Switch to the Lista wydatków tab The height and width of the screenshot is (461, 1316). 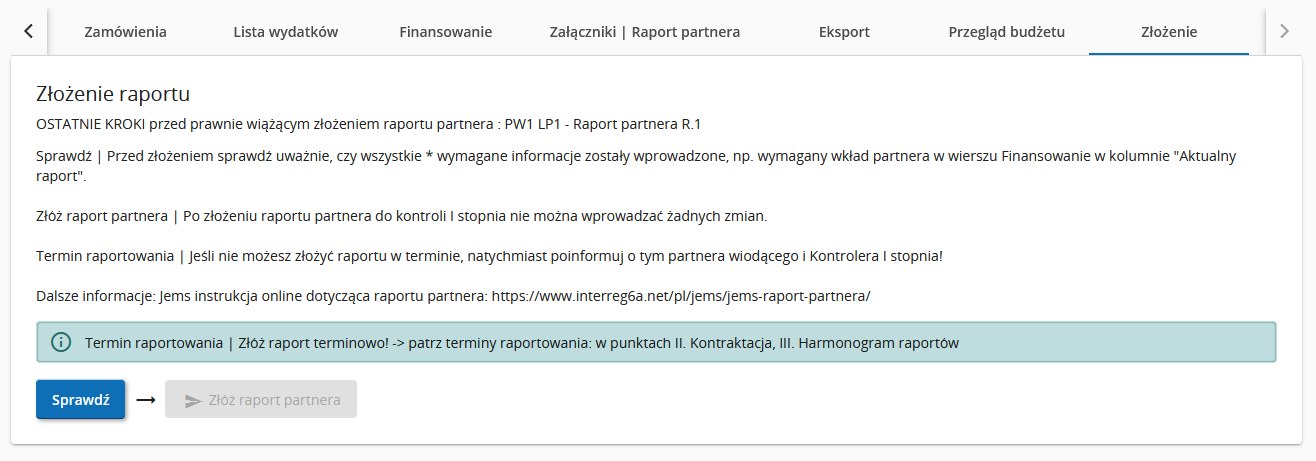click(285, 31)
